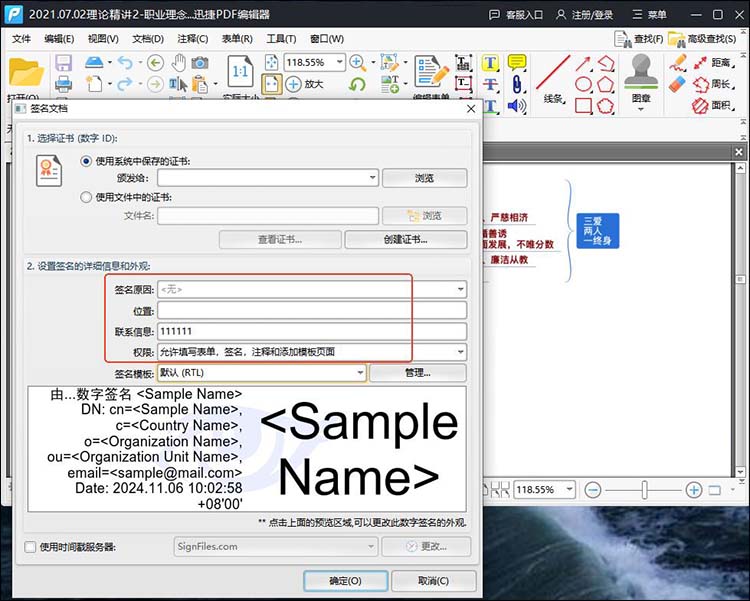The height and width of the screenshot is (601, 750).
Task: Click the area measurement tool
Action: click(x=714, y=105)
